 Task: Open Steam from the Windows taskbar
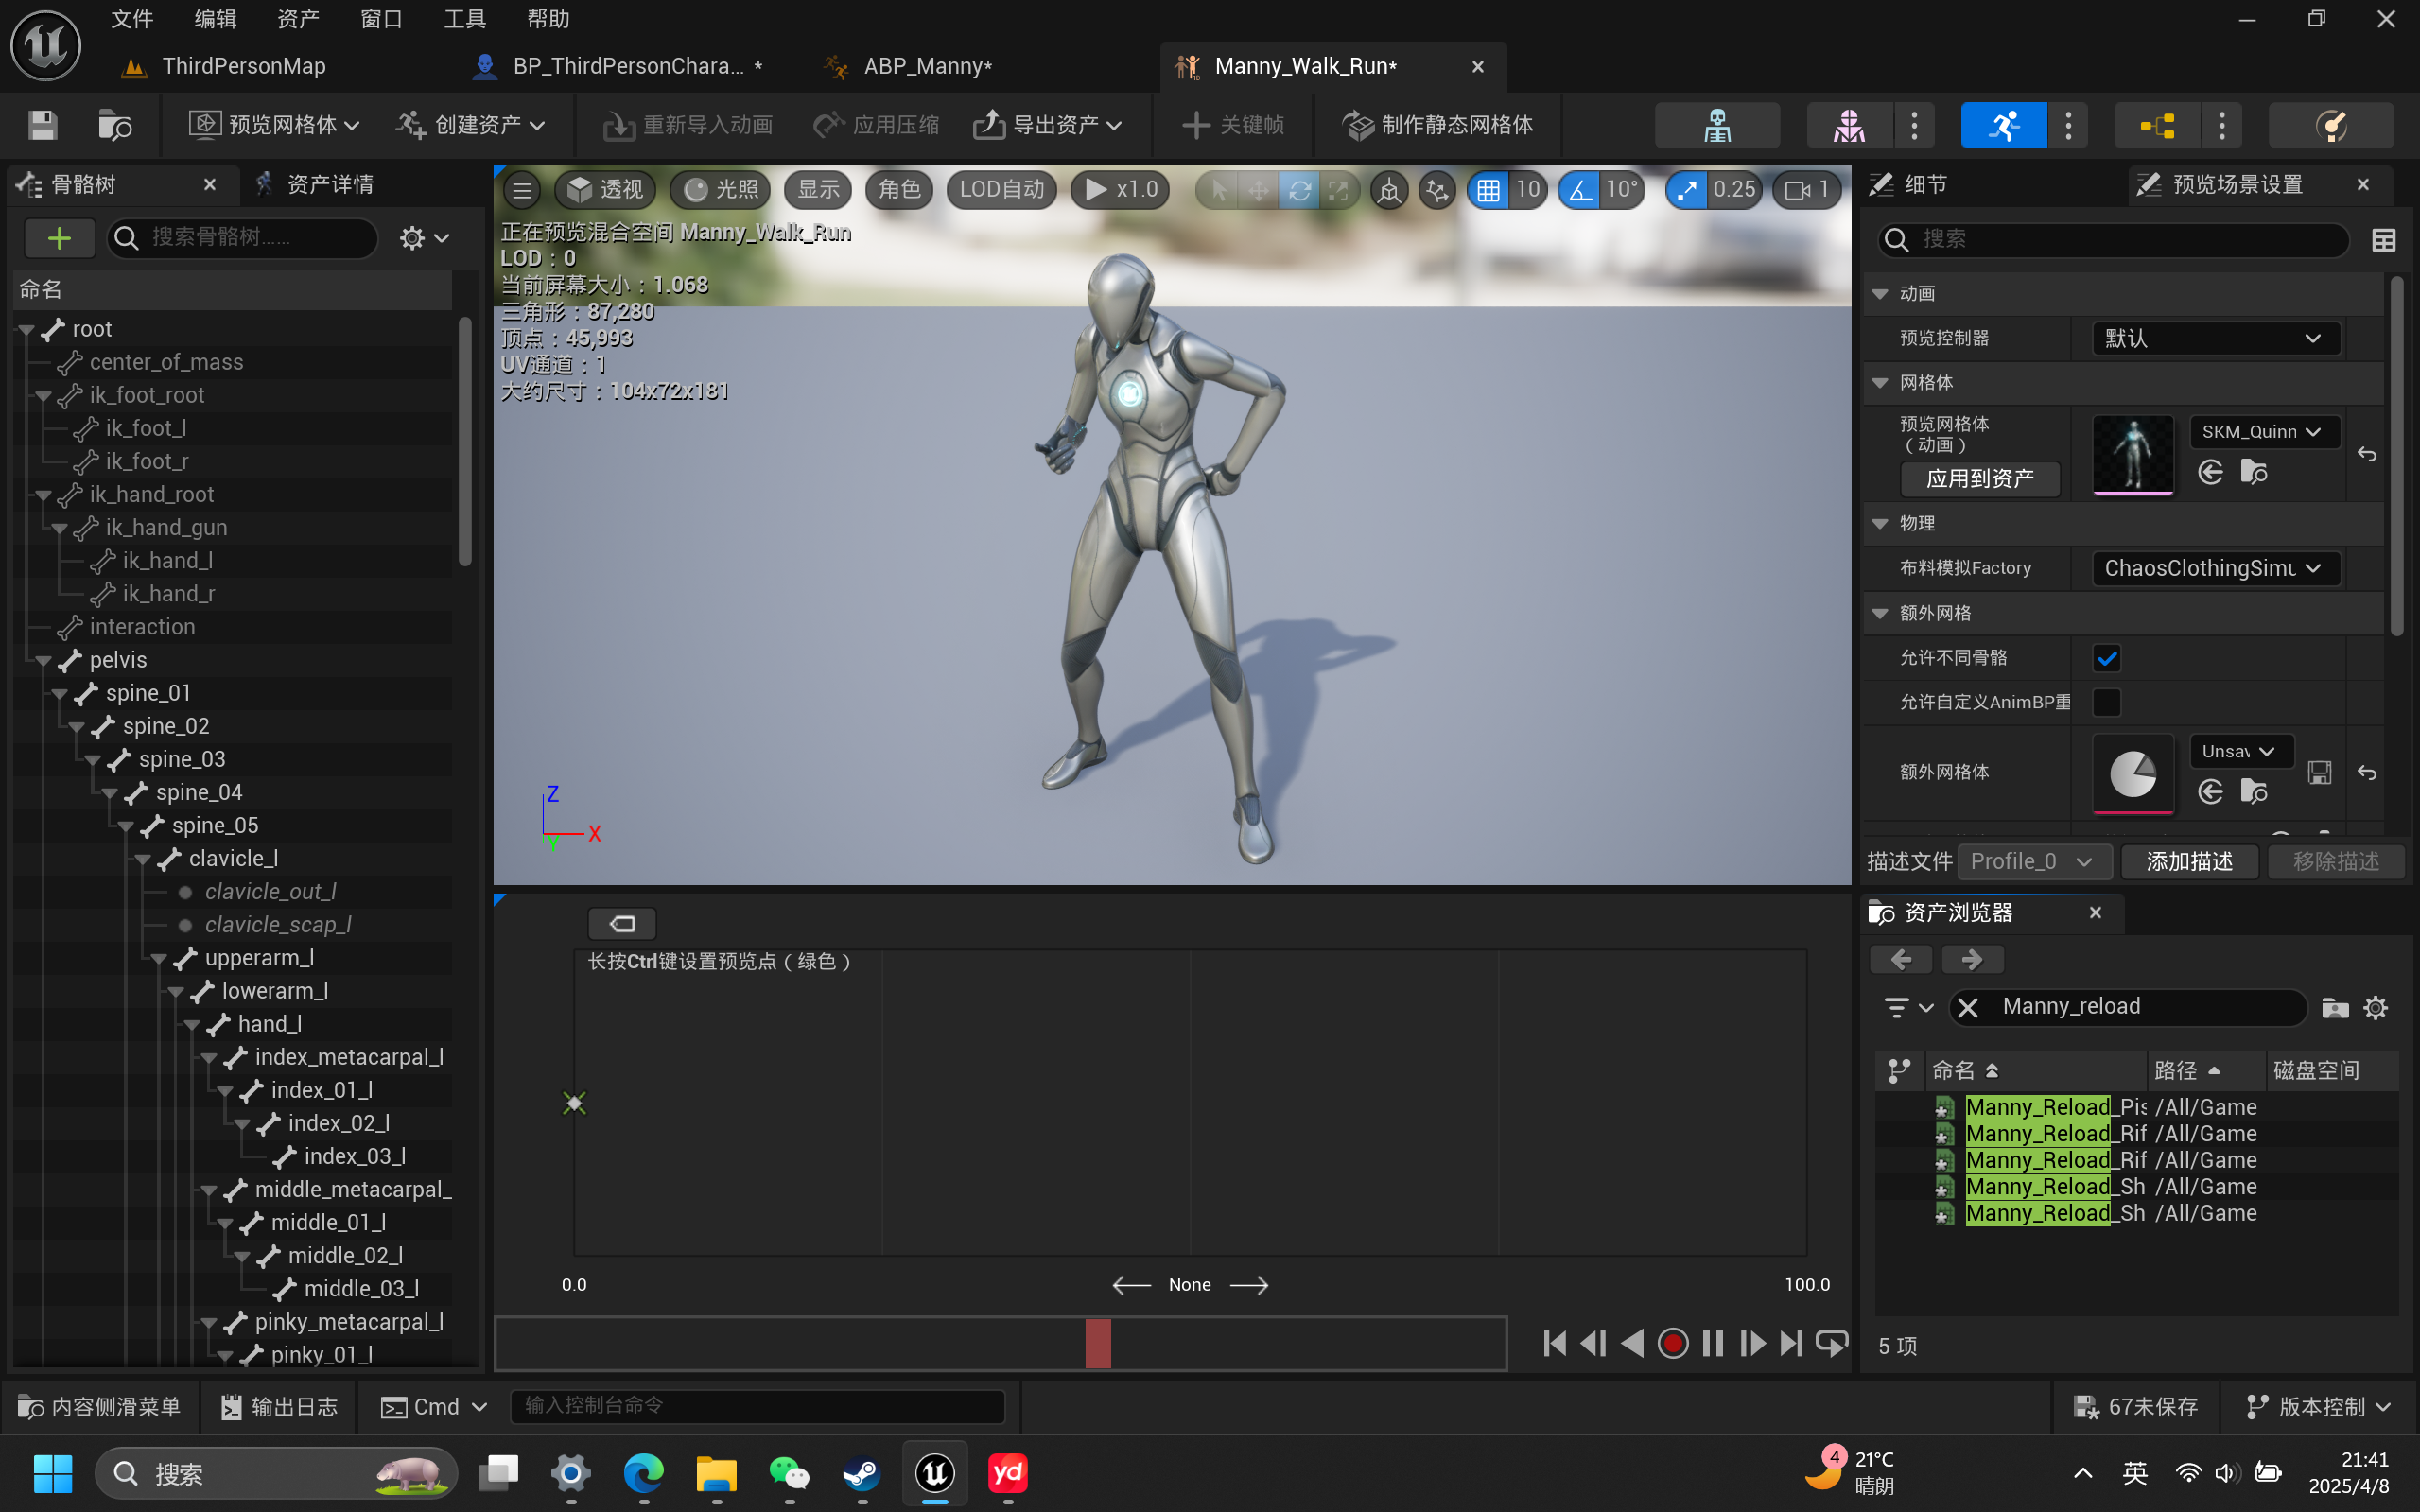click(861, 1473)
